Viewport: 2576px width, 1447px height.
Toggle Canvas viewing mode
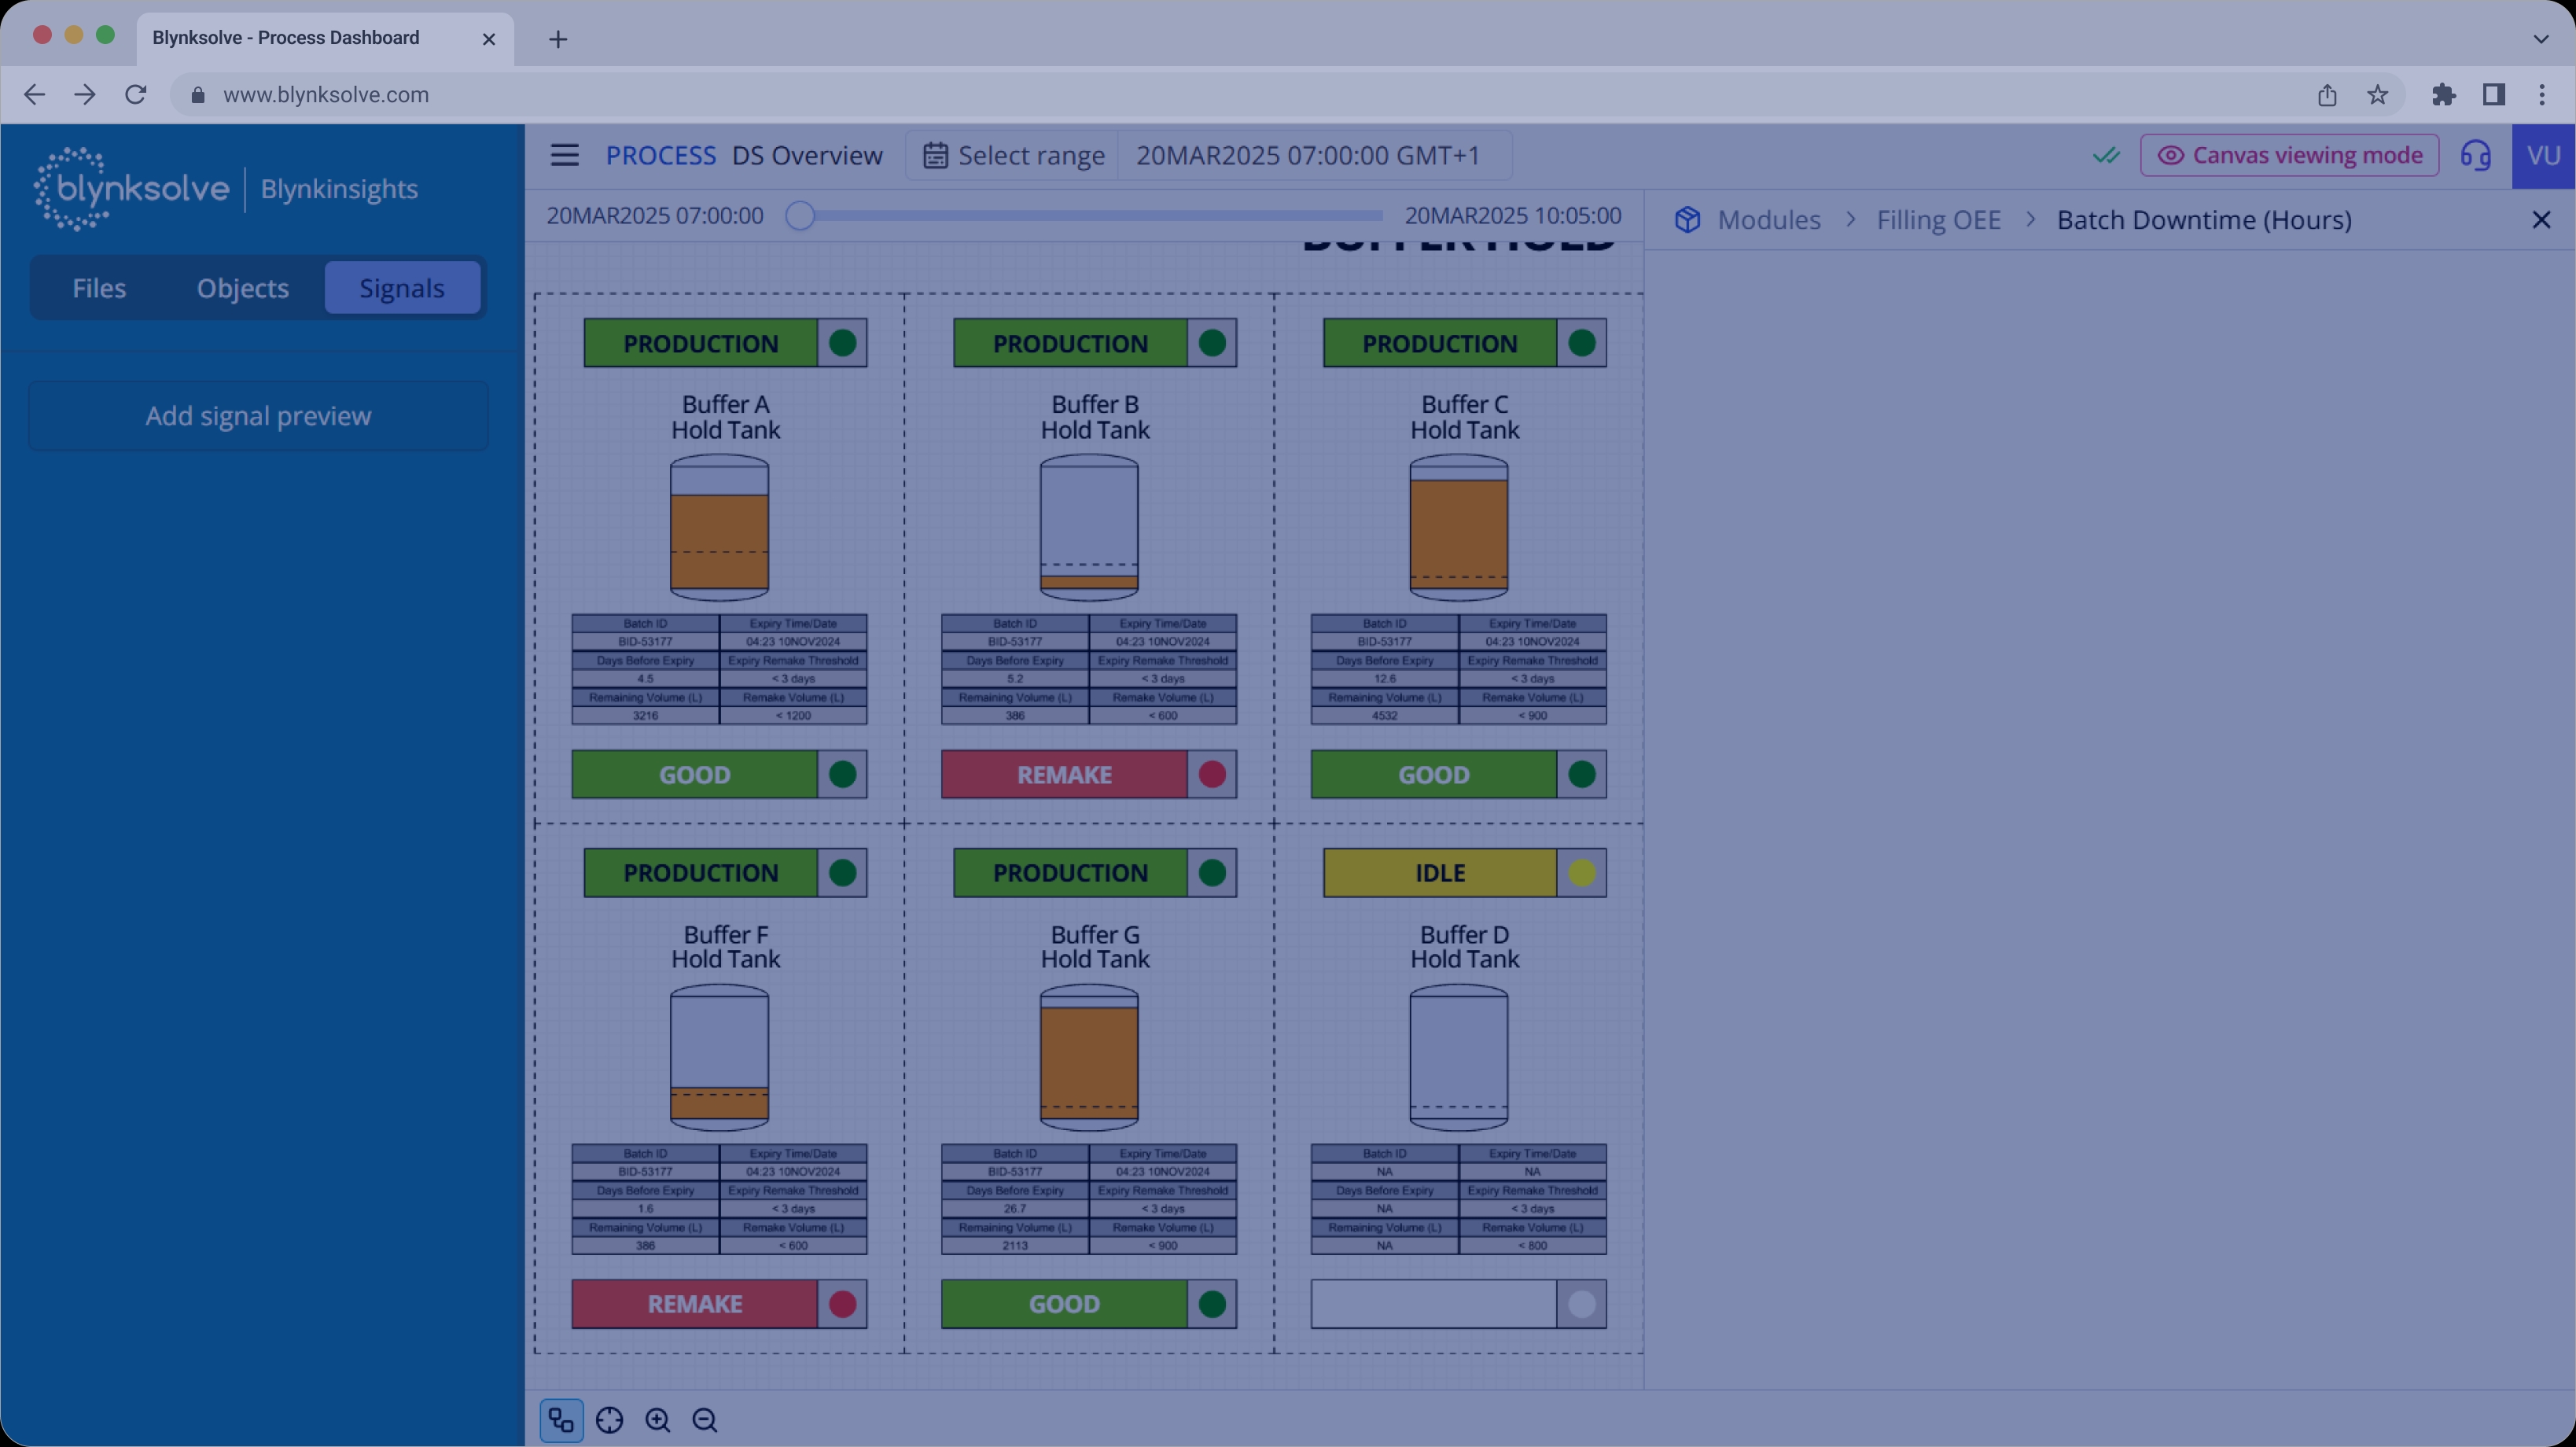click(x=2289, y=155)
